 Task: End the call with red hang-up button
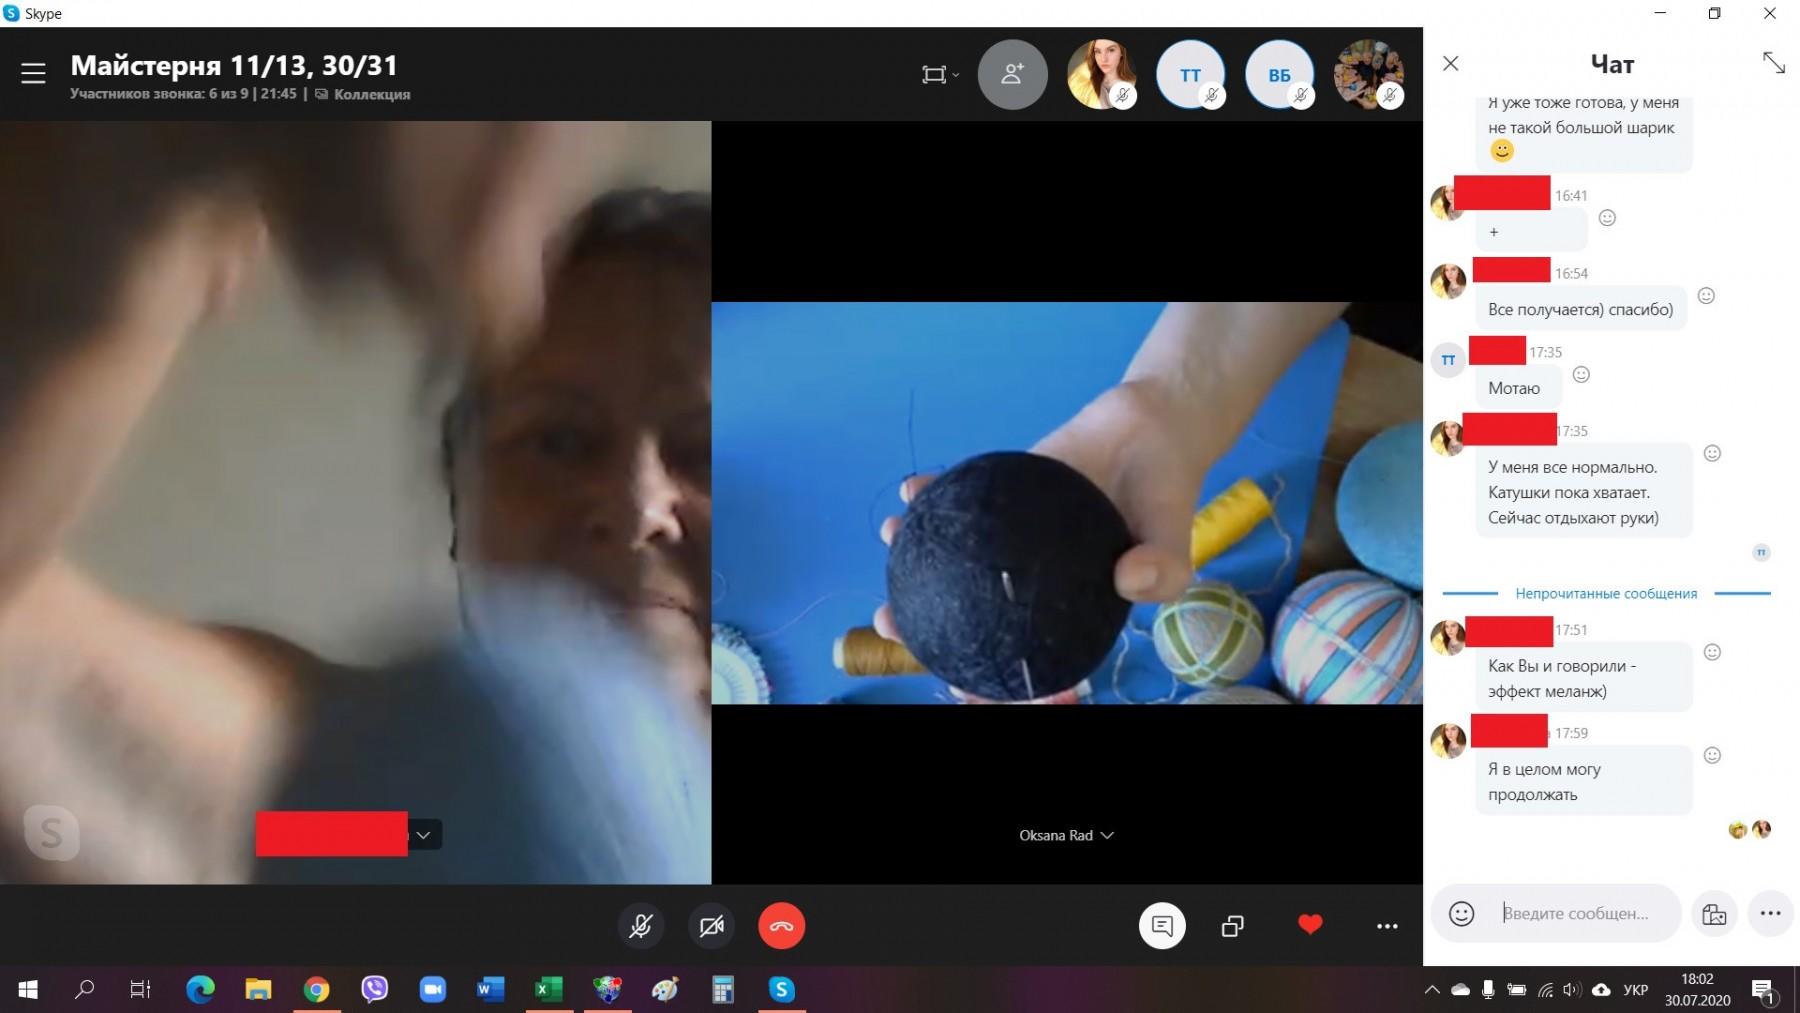point(781,926)
